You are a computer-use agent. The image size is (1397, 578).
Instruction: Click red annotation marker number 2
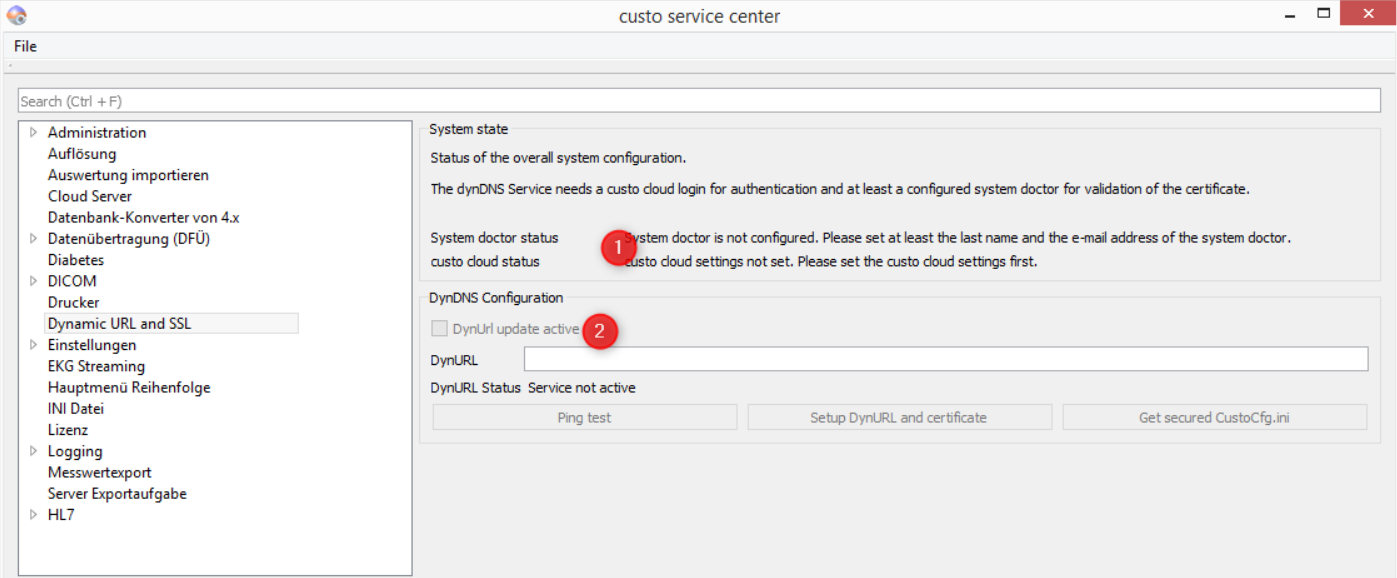pyautogui.click(x=600, y=331)
